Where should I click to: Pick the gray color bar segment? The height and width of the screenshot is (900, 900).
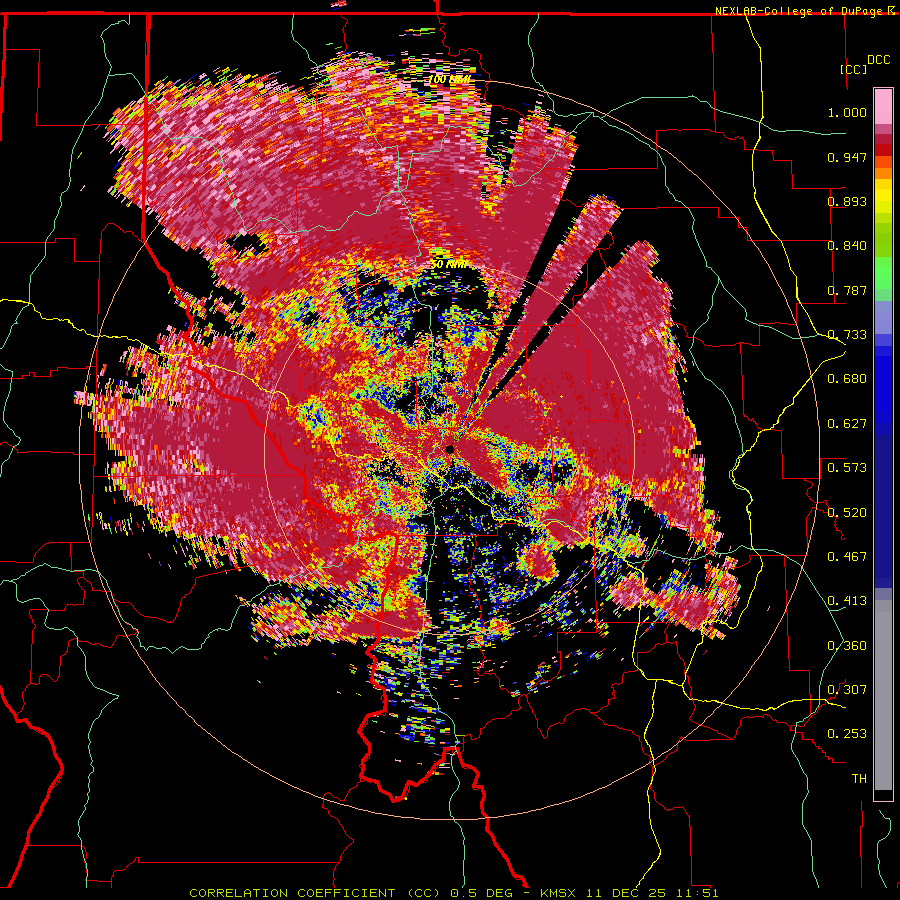(883, 695)
